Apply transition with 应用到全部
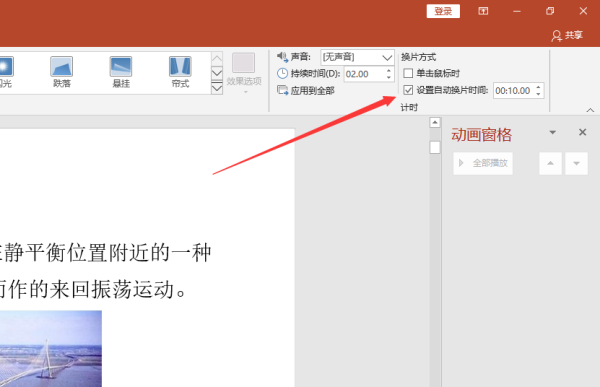The width and height of the screenshot is (600, 387). click(305, 91)
